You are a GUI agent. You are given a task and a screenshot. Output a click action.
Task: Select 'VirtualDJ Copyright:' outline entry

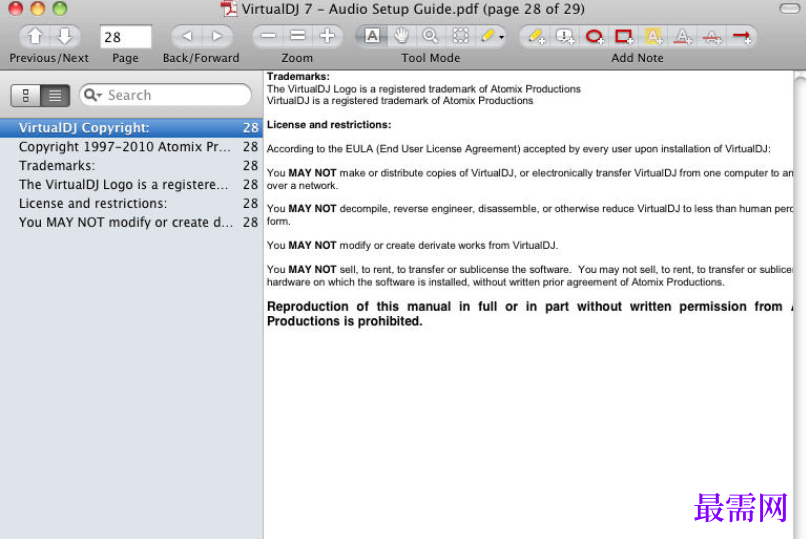pyautogui.click(x=131, y=127)
